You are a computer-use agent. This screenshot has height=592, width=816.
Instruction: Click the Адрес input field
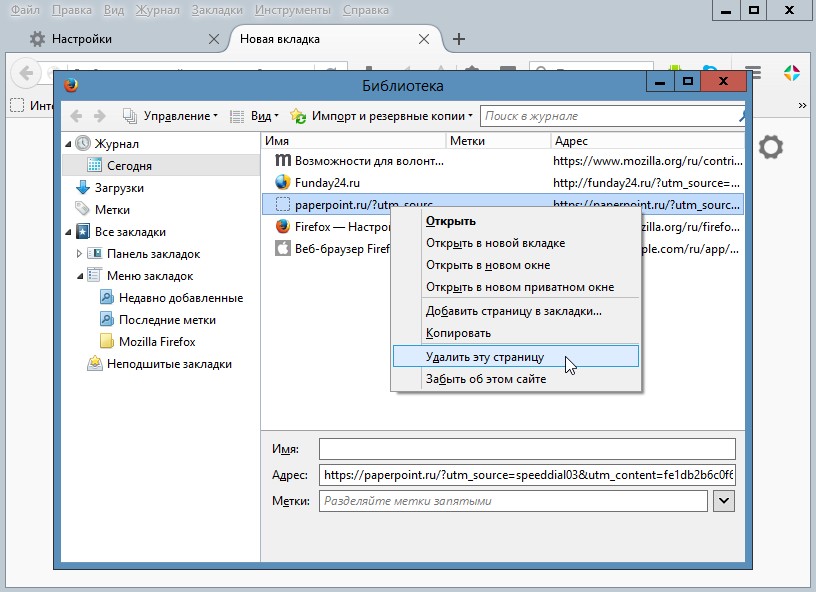pyautogui.click(x=527, y=475)
